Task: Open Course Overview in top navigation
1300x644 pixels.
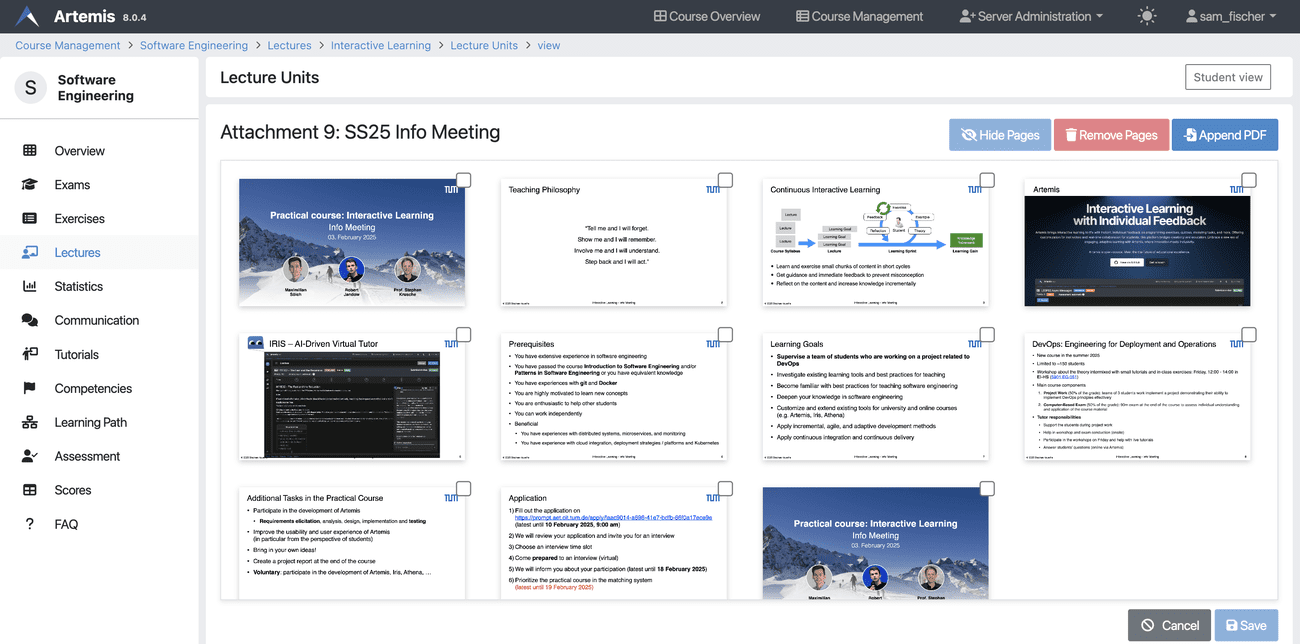Action: (x=706, y=16)
